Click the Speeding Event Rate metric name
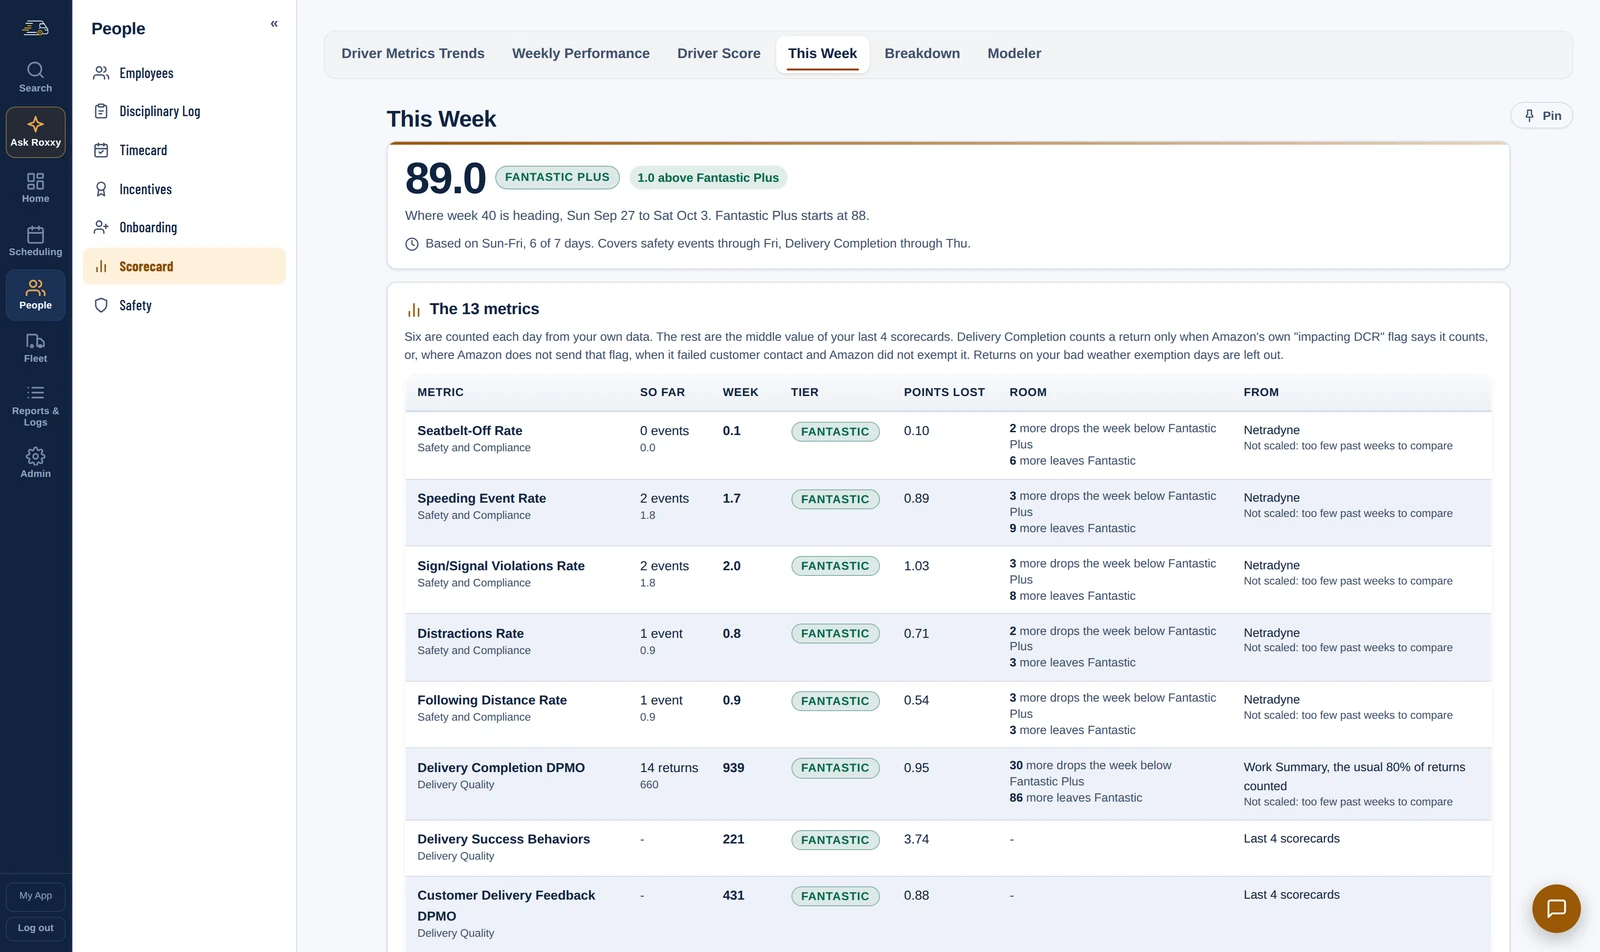Viewport: 1600px width, 952px height. coord(482,498)
